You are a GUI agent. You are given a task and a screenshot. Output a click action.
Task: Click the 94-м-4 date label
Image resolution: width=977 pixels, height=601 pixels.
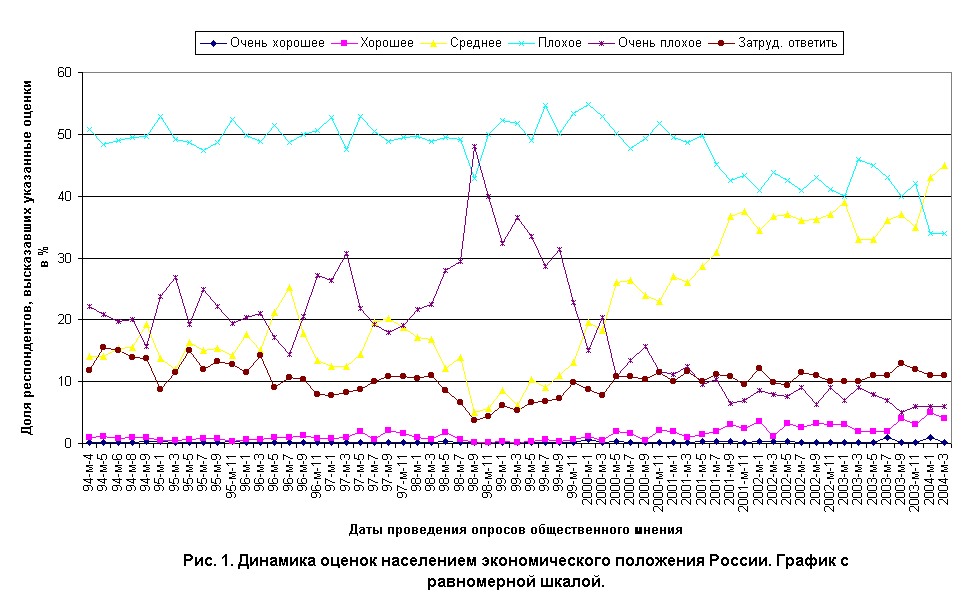point(89,473)
